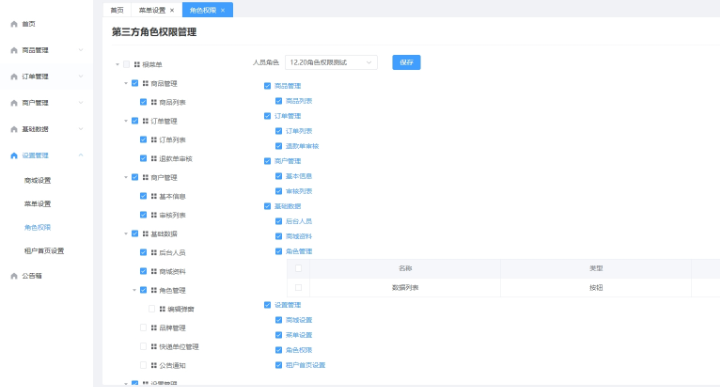Screen dimensions: 720x387
Task: Check the 公告通知 checkbox in the tree
Action: tap(143, 365)
